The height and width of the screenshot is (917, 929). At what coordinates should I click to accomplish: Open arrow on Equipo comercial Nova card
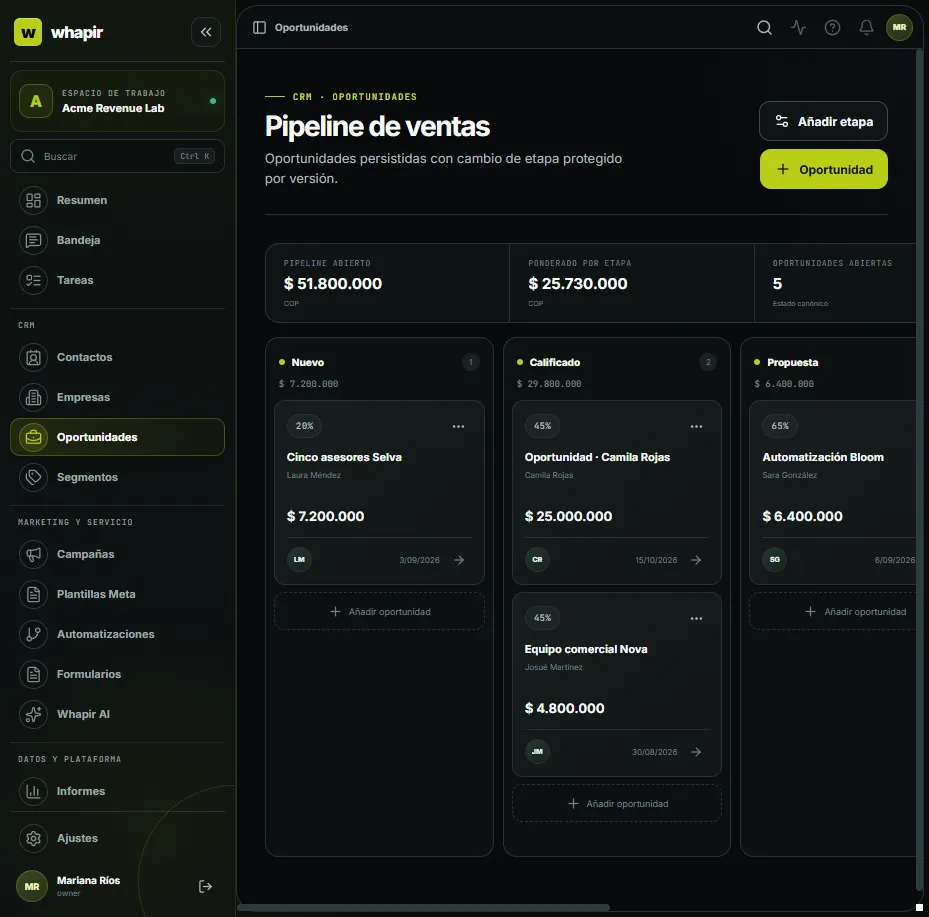coord(696,752)
